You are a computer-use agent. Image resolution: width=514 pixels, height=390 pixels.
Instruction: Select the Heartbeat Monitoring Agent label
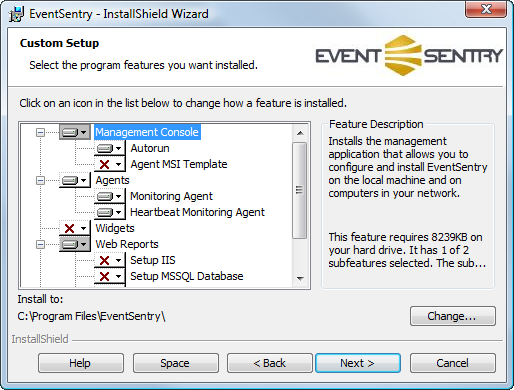(x=197, y=212)
